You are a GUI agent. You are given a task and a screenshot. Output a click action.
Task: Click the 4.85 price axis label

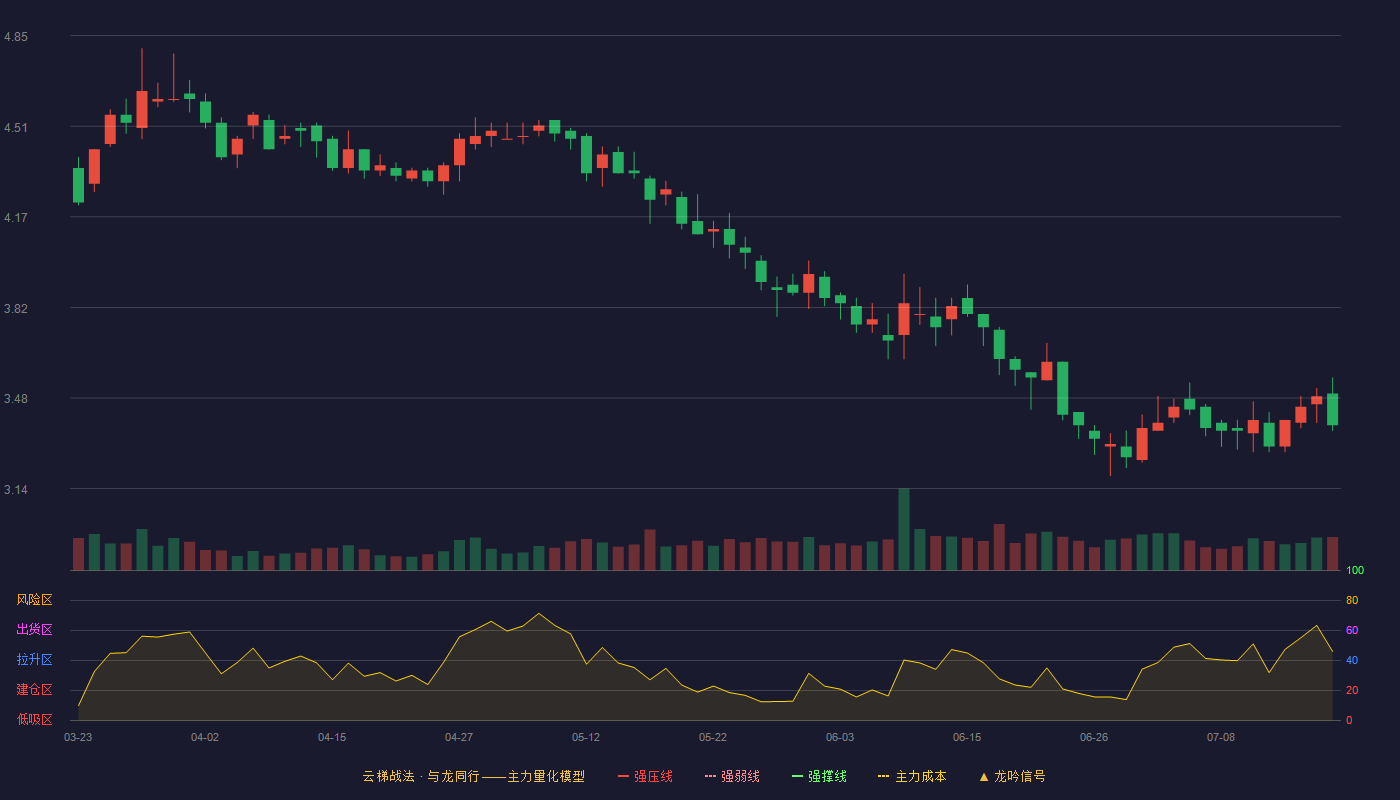point(16,37)
